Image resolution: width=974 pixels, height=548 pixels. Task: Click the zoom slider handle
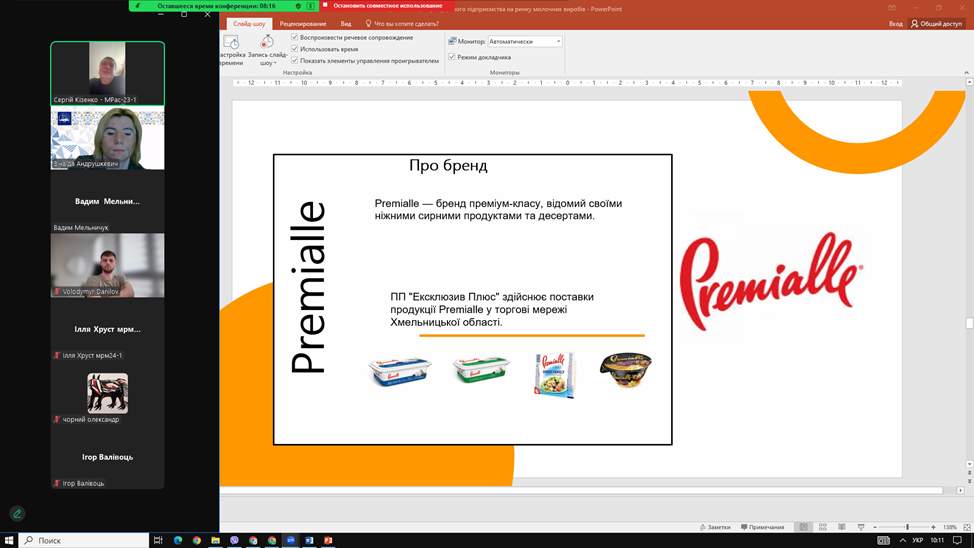907,527
